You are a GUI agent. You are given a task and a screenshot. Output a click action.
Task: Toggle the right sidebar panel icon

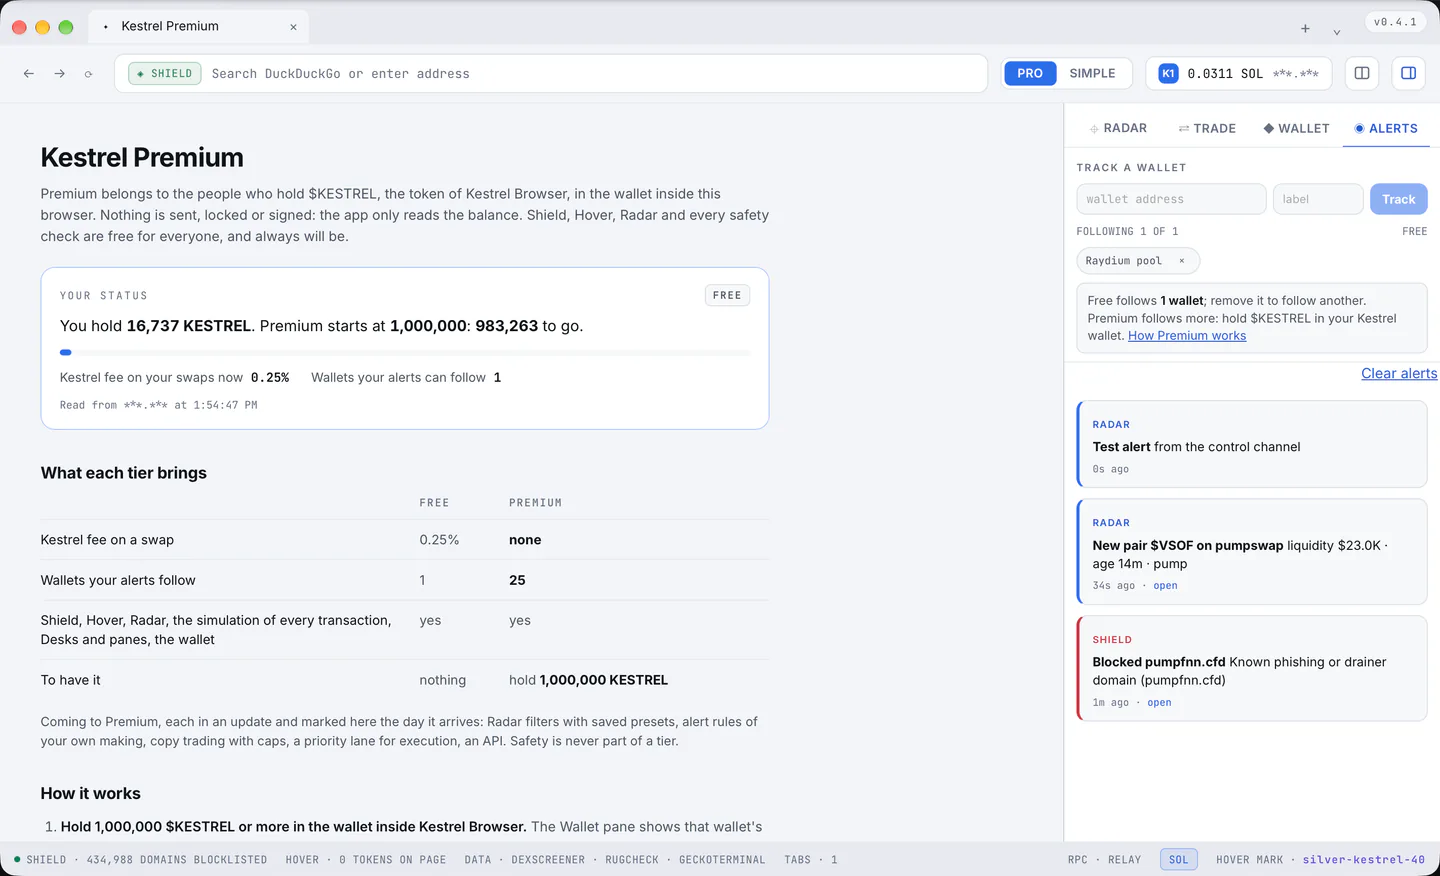coord(1408,73)
